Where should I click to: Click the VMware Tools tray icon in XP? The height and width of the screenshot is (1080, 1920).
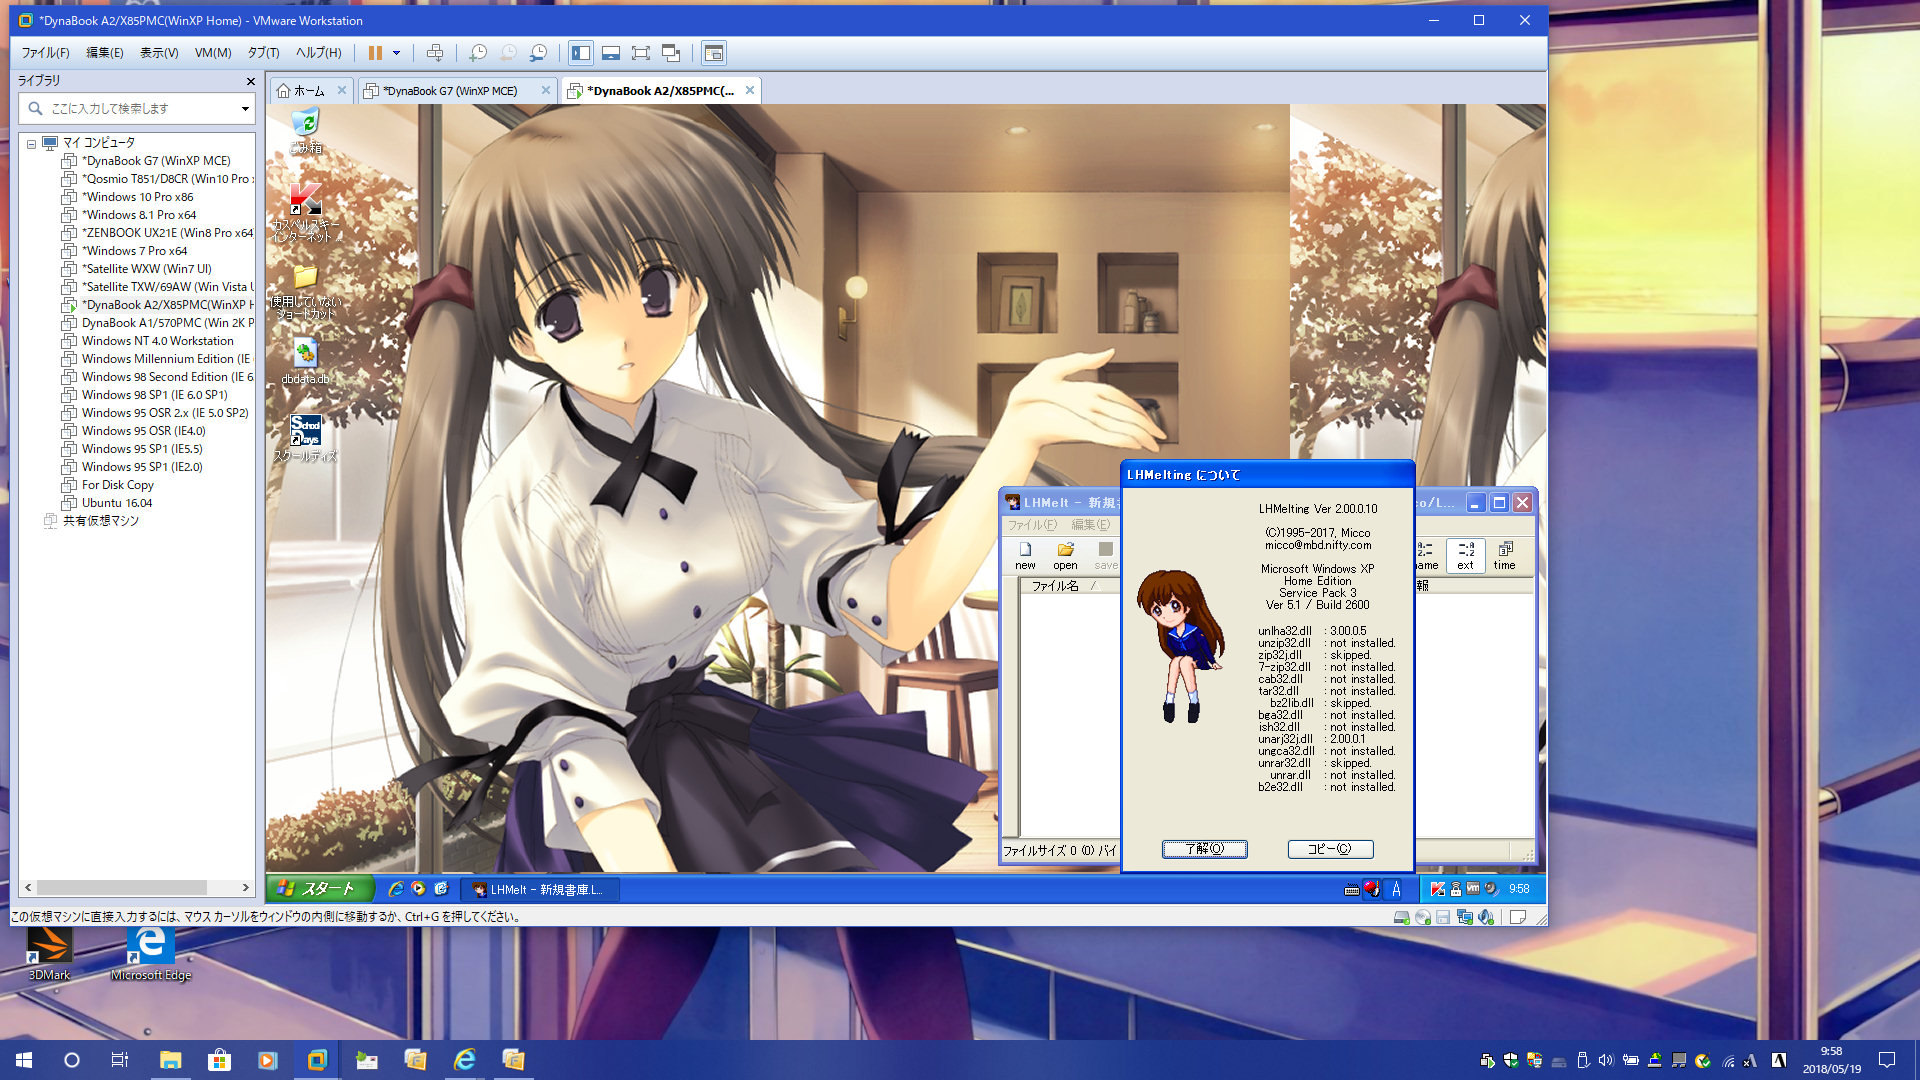(1472, 888)
